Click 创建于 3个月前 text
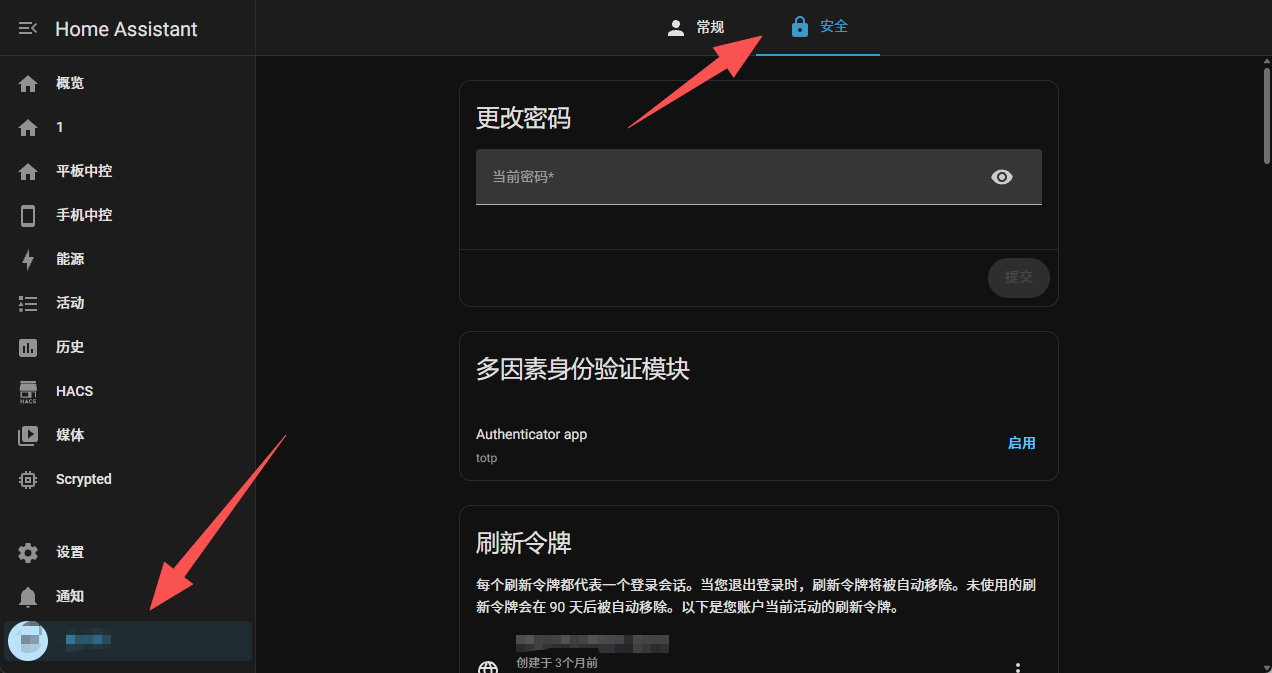The width and height of the screenshot is (1272, 673). [557, 663]
